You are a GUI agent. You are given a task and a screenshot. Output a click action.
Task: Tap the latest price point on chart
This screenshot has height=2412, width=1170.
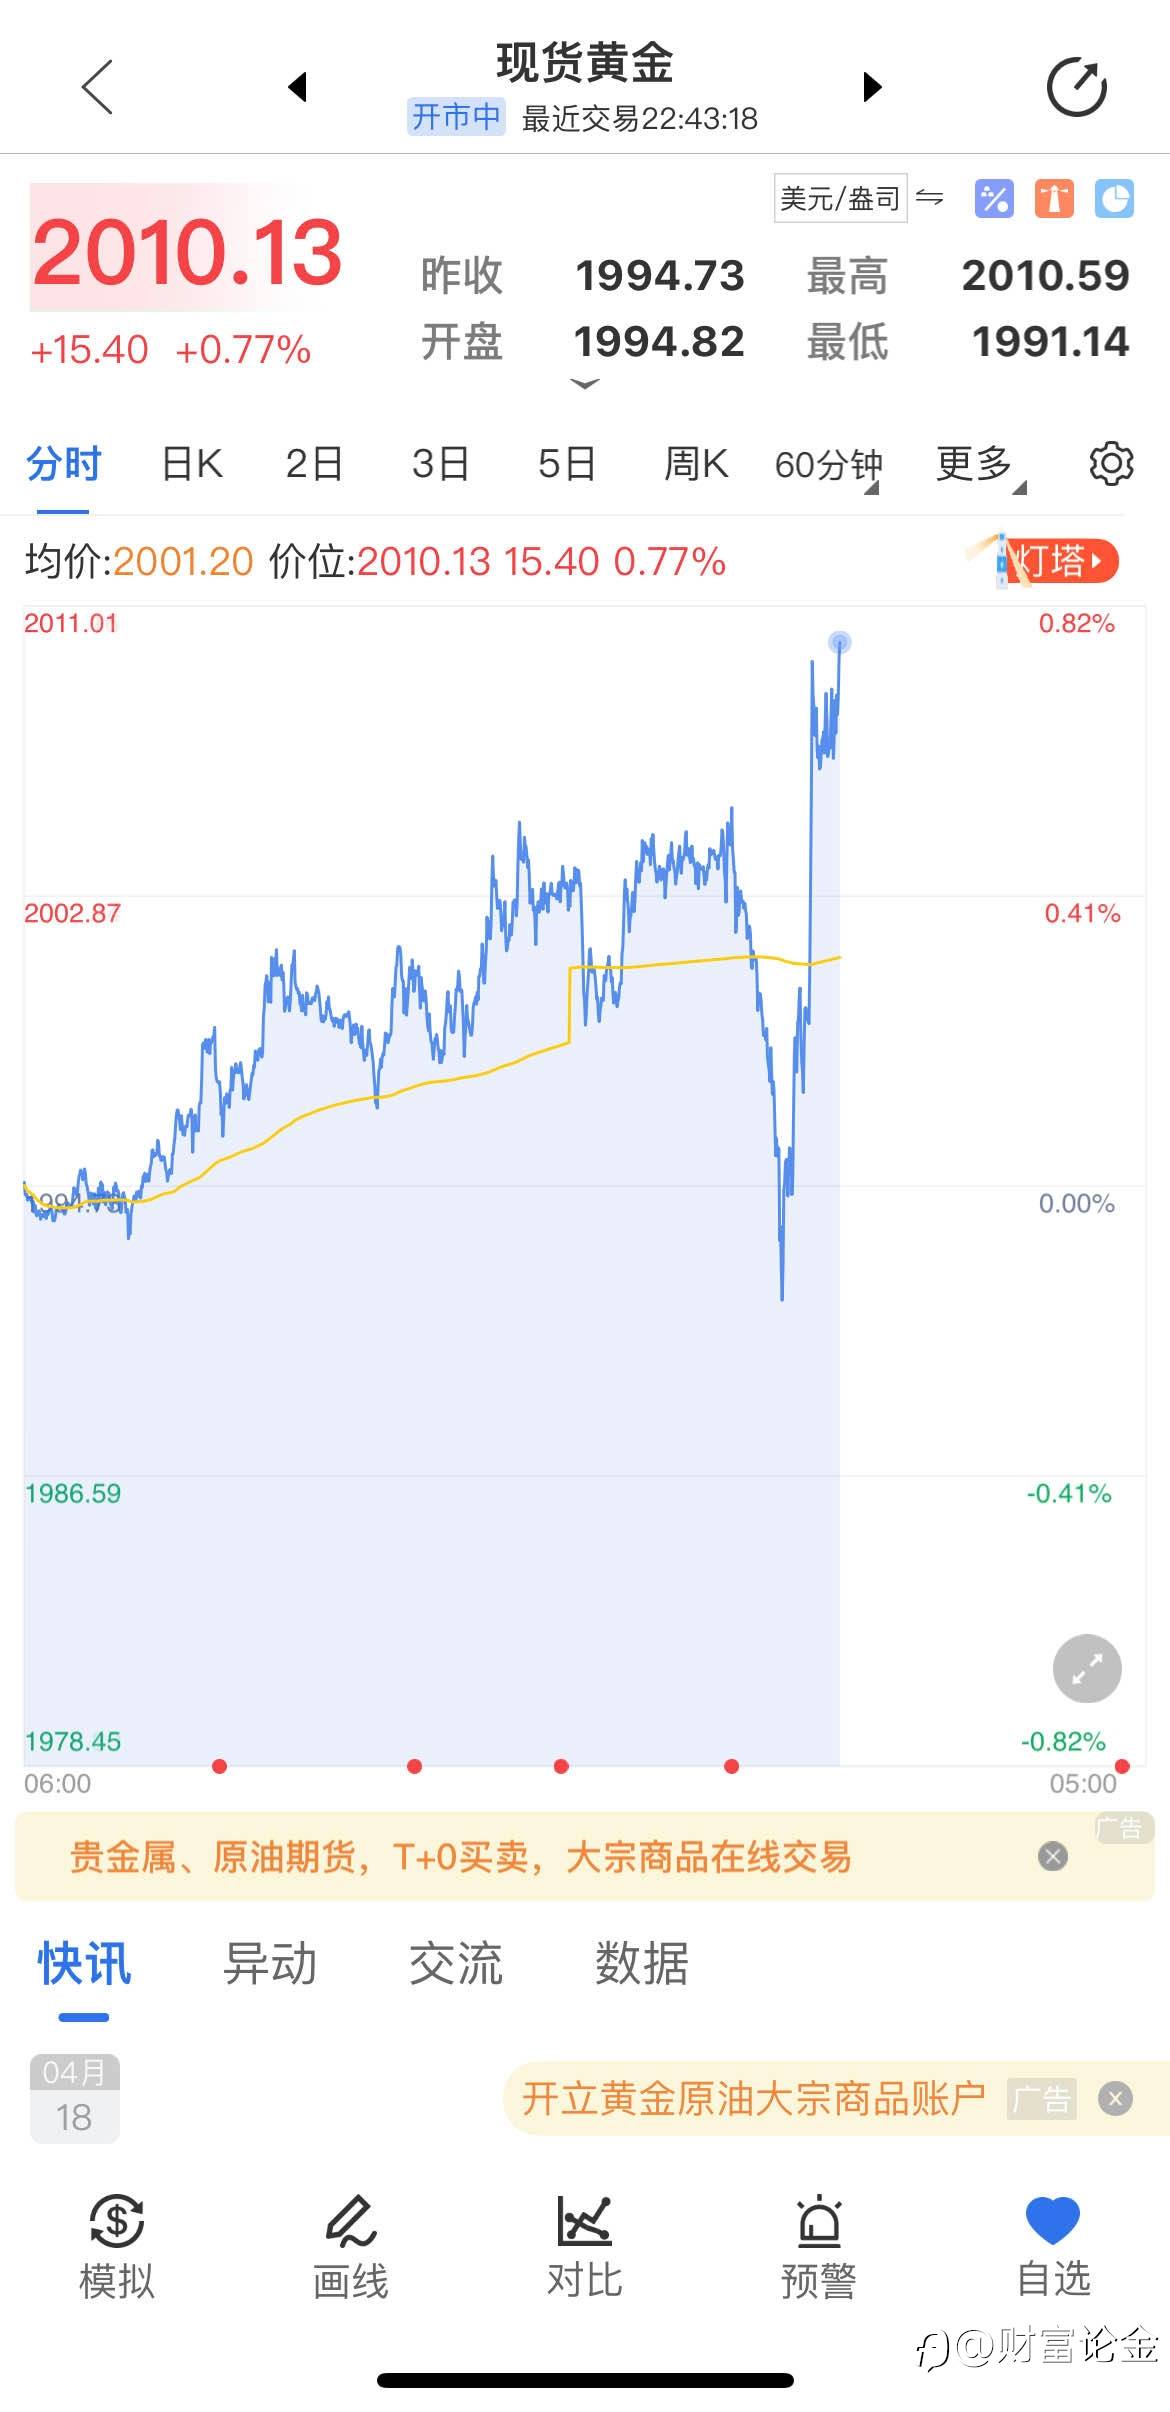[840, 642]
